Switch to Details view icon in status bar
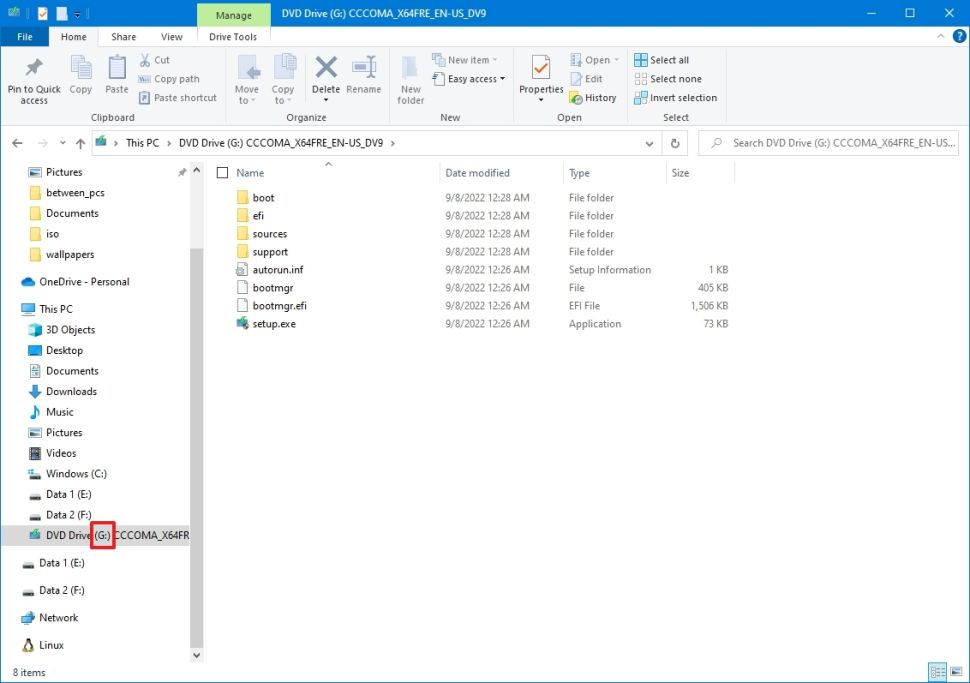Viewport: 970px width, 683px height. (937, 672)
